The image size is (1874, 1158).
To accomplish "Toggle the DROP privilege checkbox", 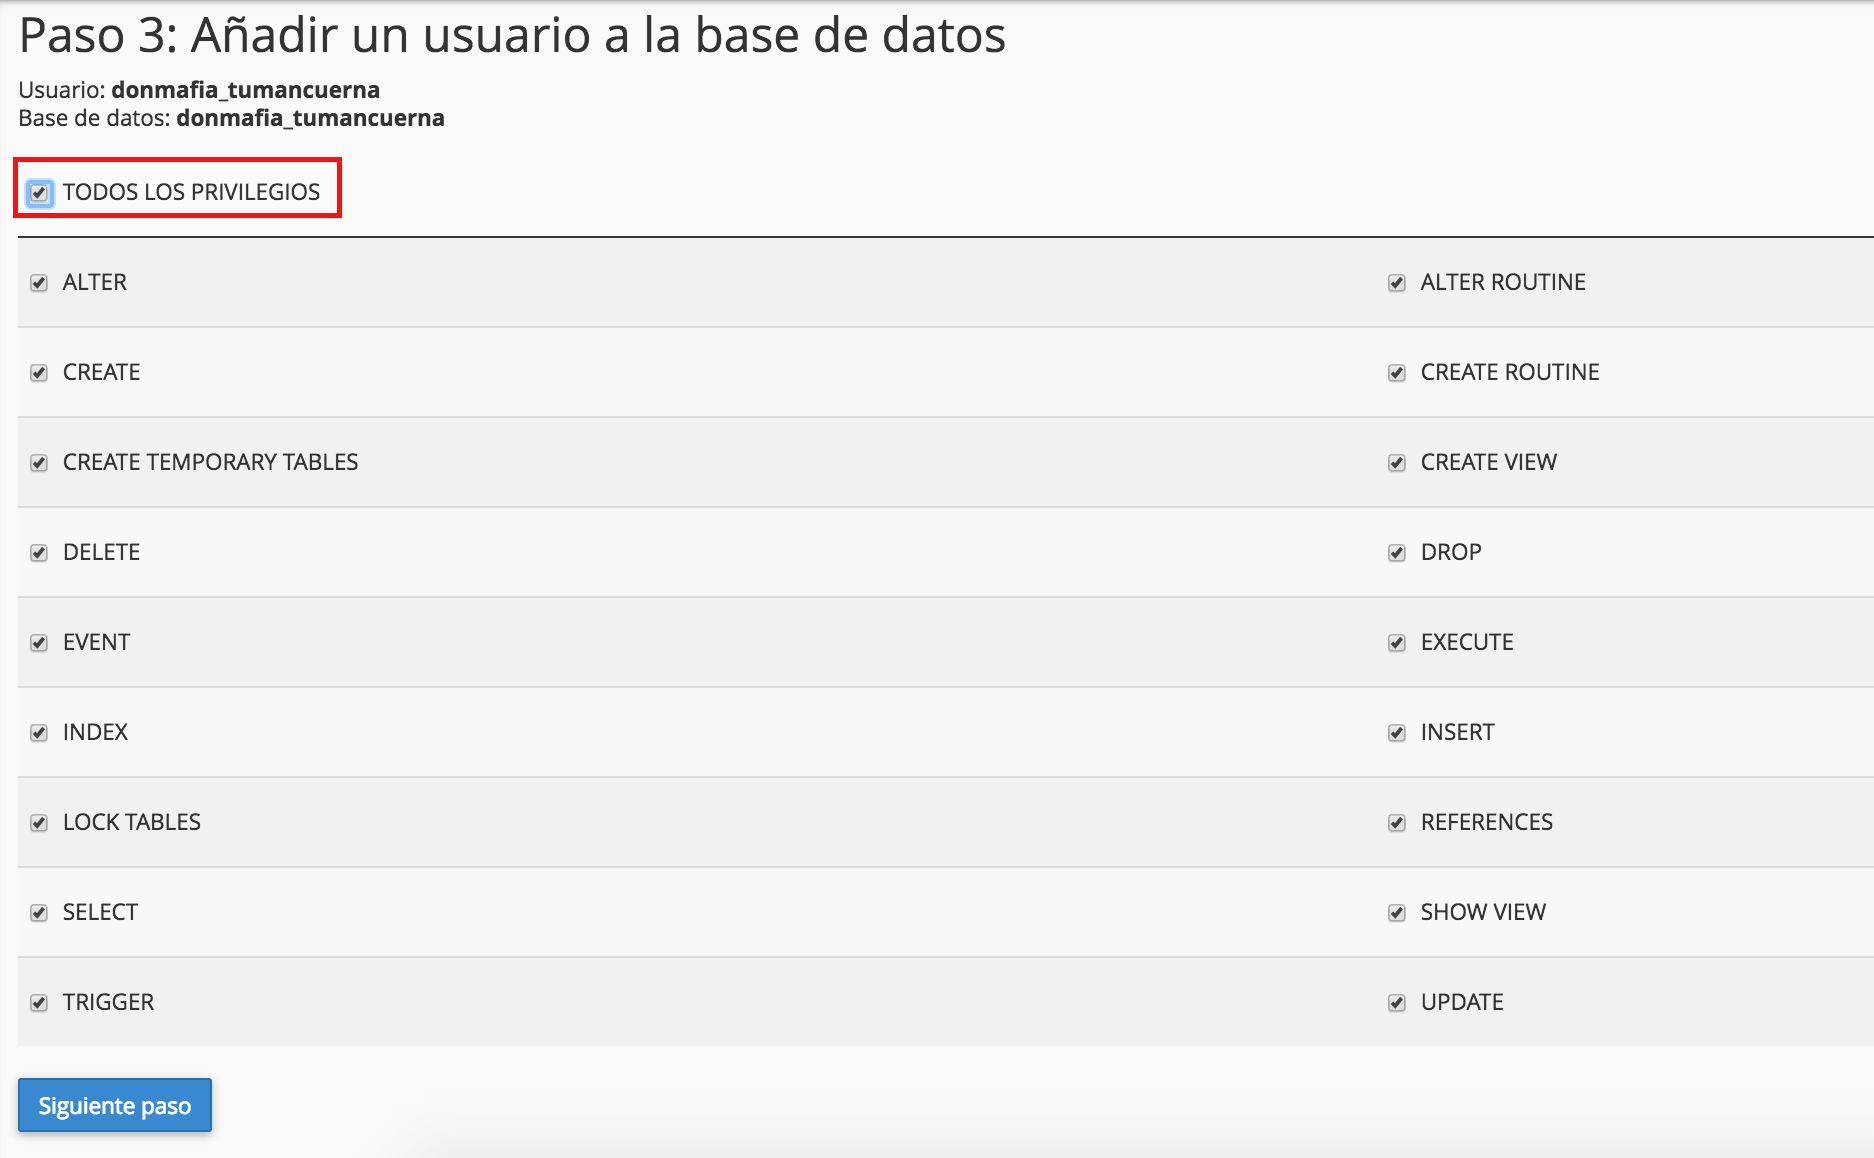I will 1397,553.
